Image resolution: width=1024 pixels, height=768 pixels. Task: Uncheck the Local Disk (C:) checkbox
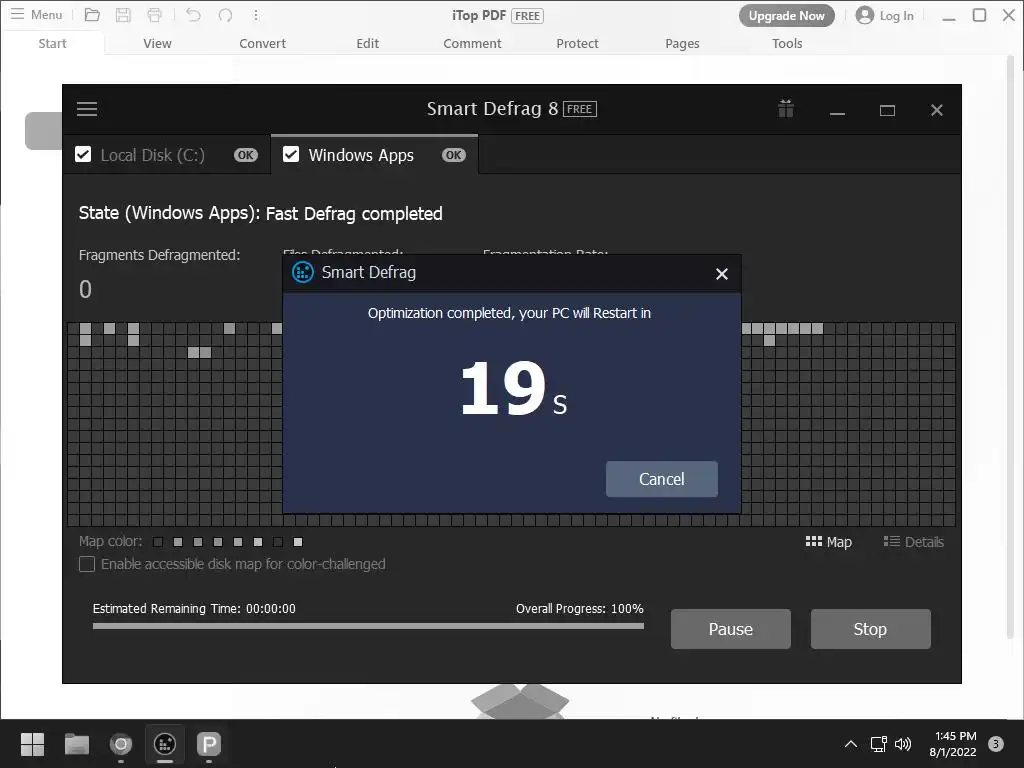coord(83,154)
